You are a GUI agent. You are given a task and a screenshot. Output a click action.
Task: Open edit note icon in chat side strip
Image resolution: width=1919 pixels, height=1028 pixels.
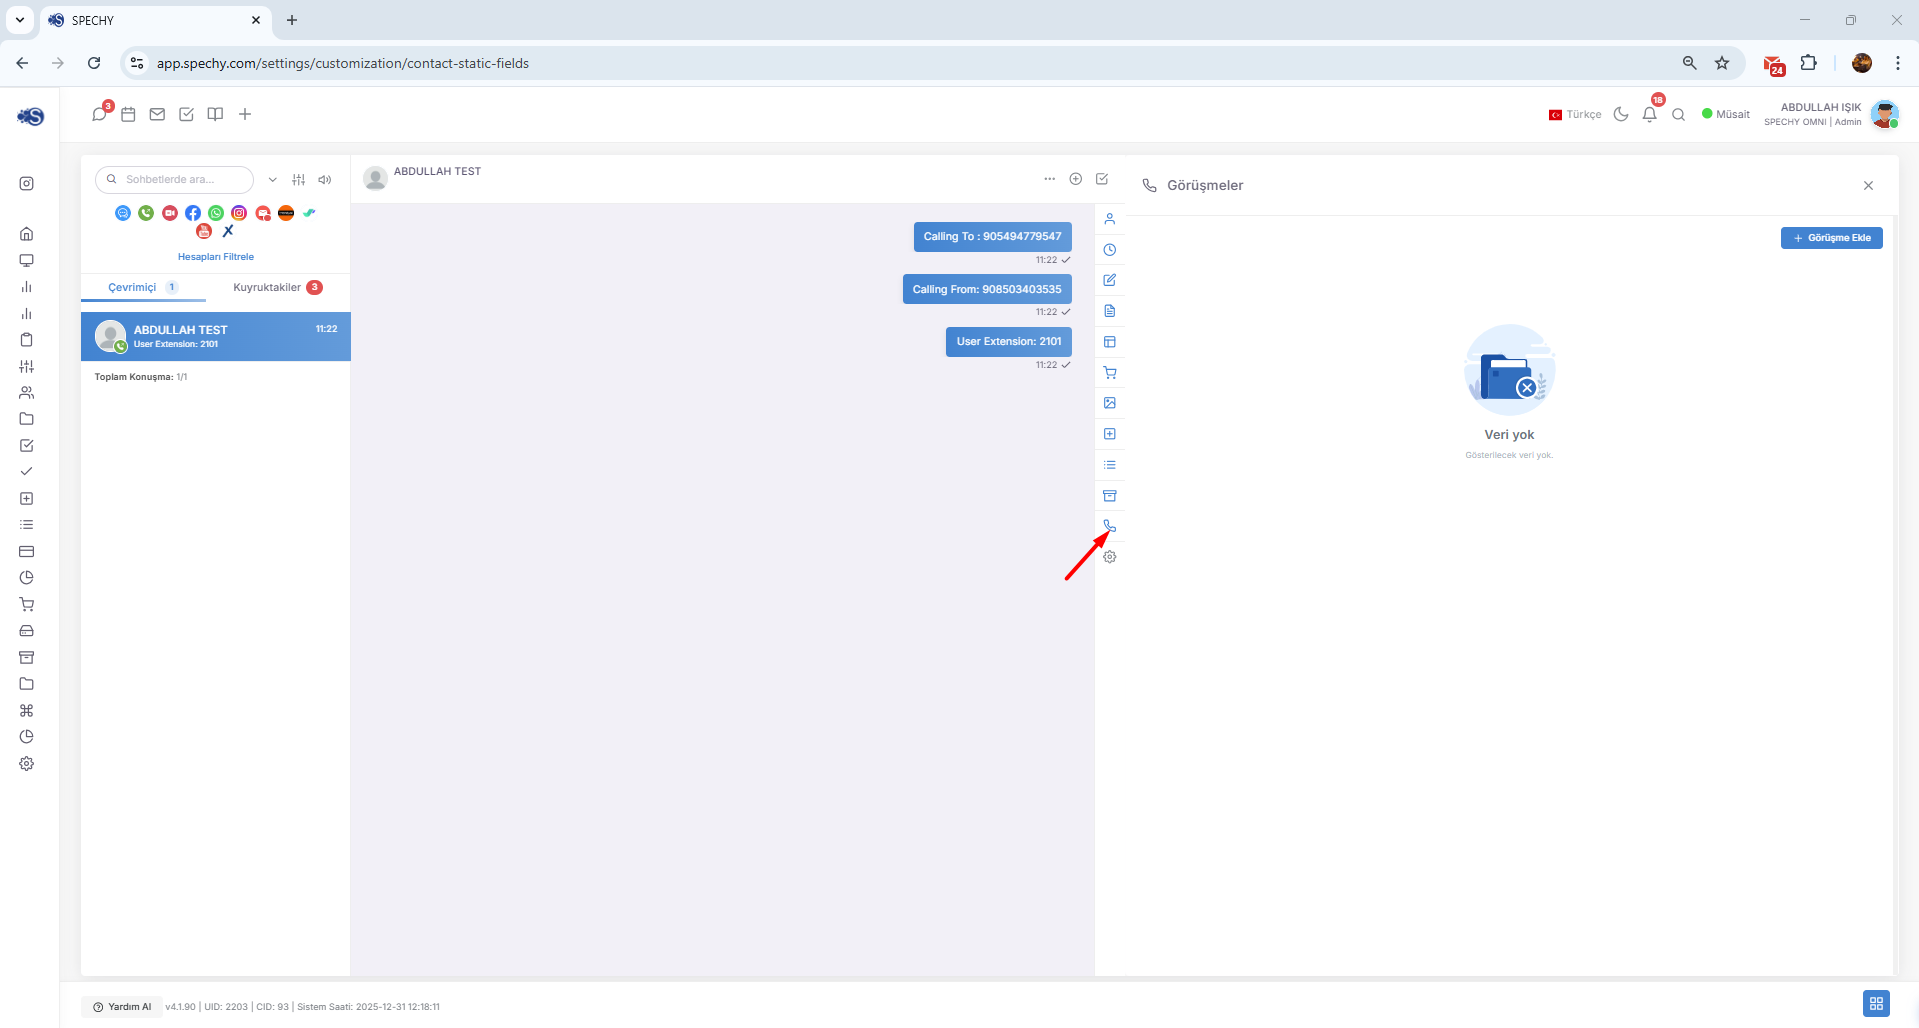click(1110, 280)
